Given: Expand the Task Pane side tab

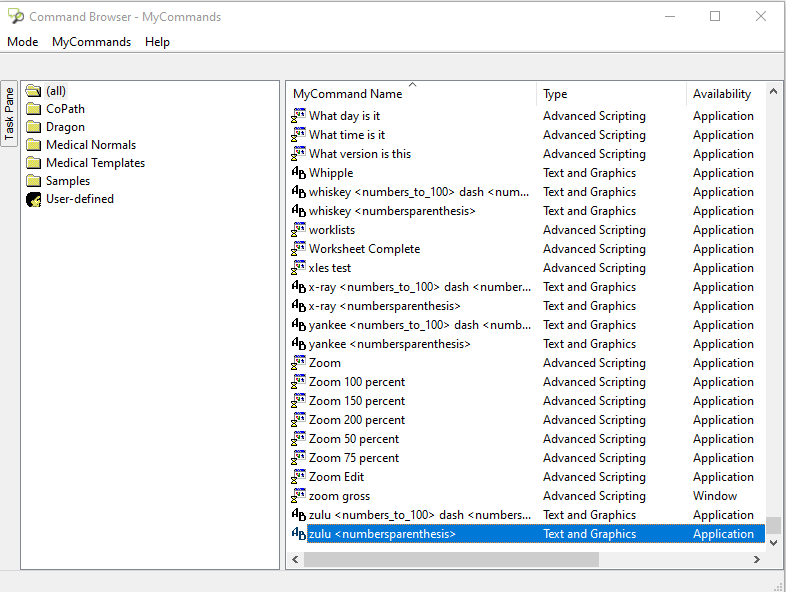Looking at the screenshot, I should (9, 113).
